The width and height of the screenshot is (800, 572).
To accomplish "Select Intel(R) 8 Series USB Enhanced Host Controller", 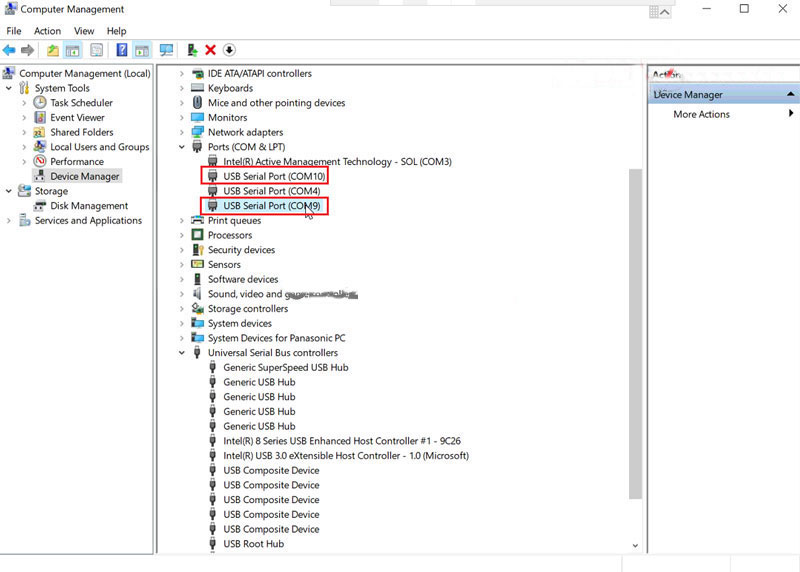I will point(342,441).
